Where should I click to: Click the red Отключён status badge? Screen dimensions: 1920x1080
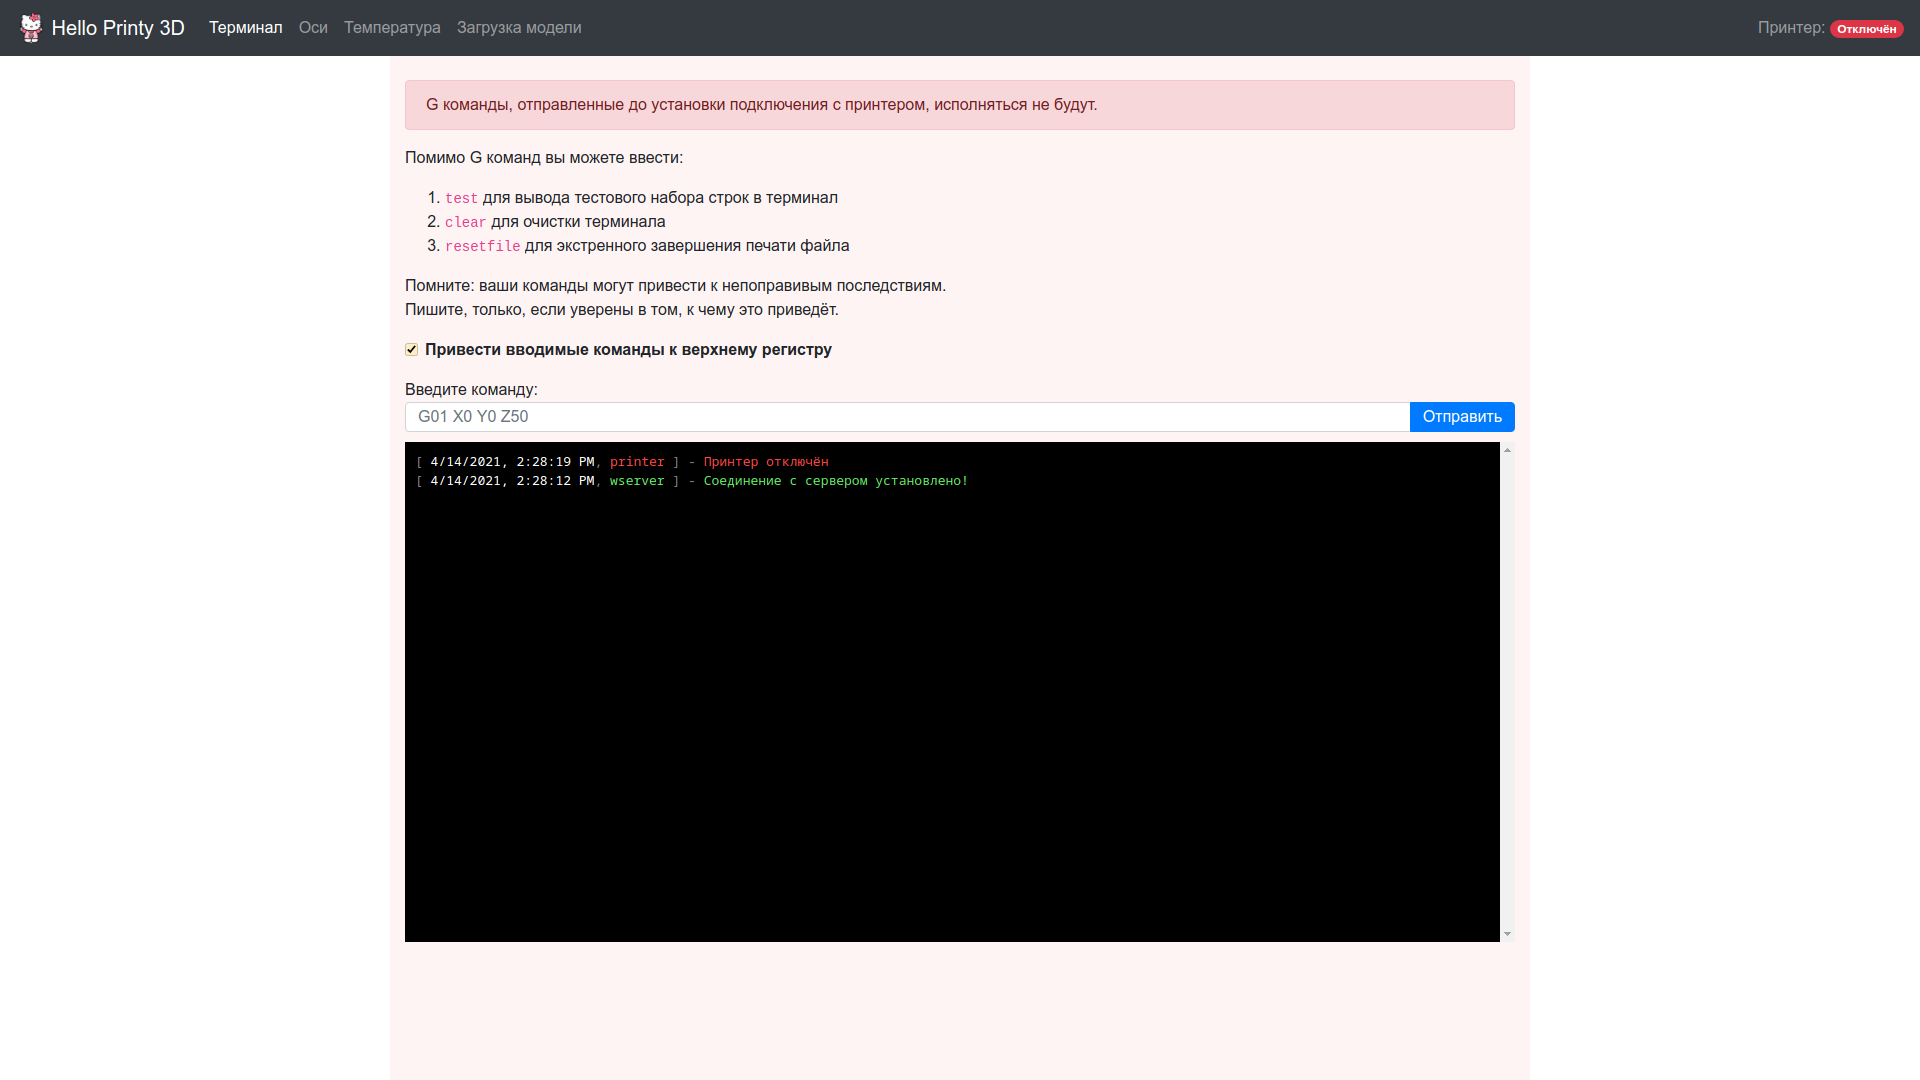[x=1866, y=29]
